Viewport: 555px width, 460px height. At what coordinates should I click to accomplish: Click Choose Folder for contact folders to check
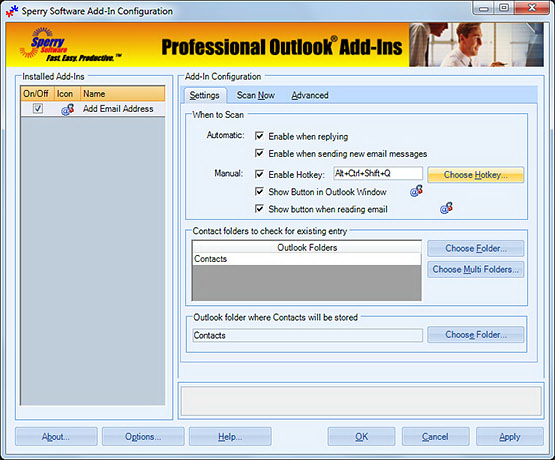tap(475, 248)
